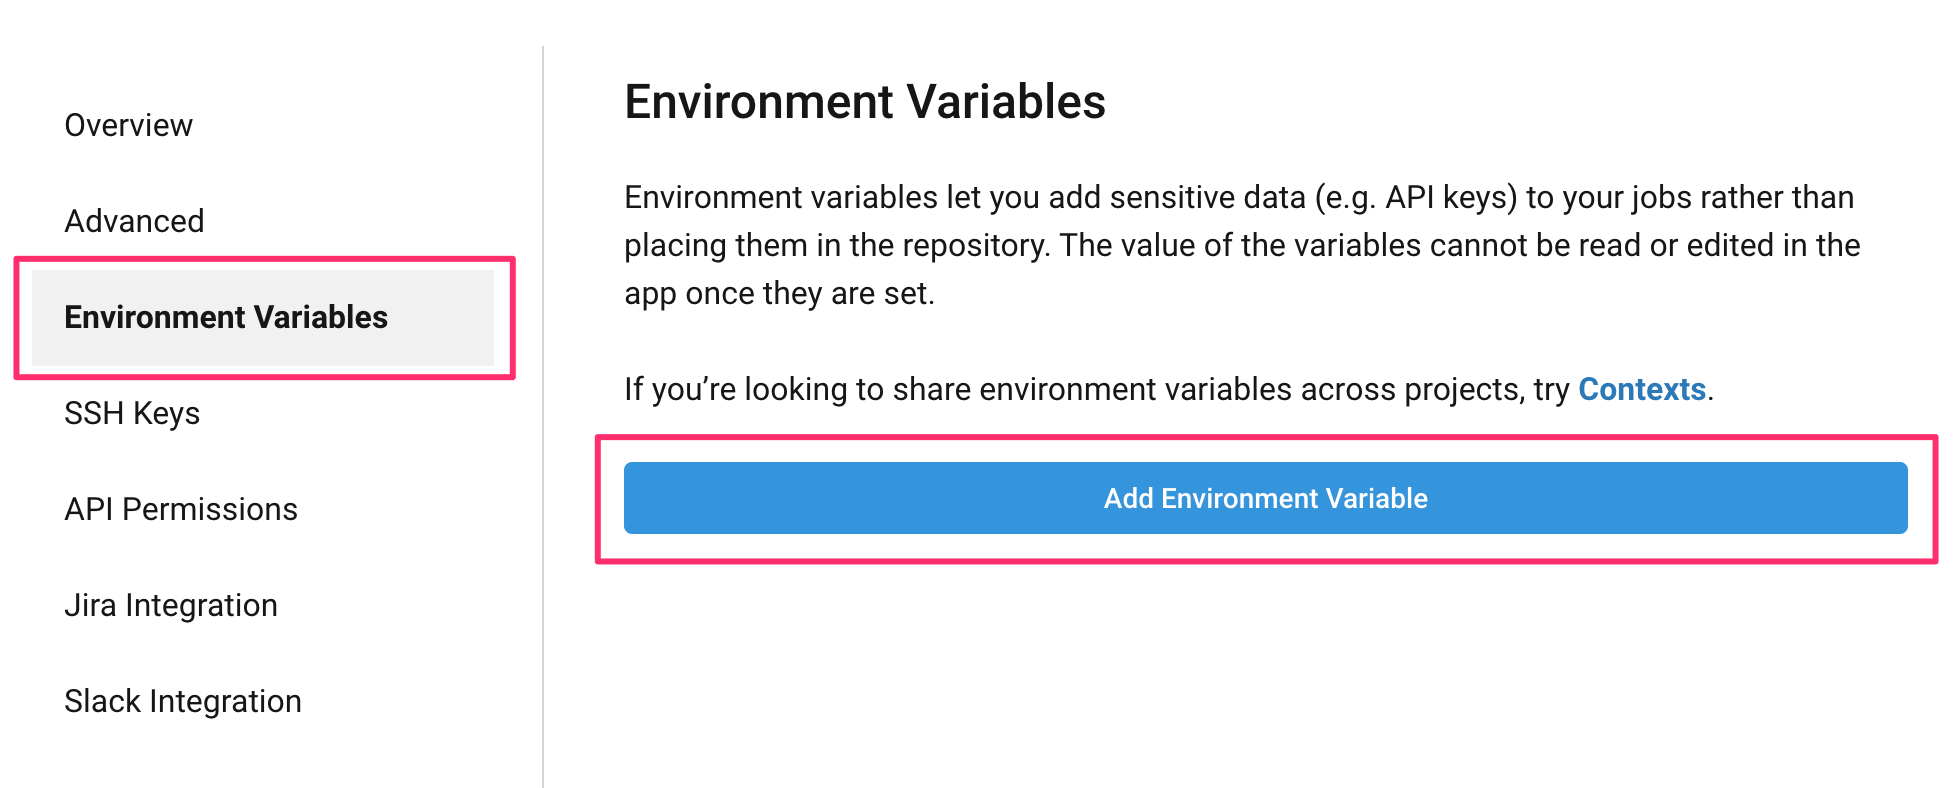Open Slack notification settings
1958x788 pixels.
(x=183, y=701)
